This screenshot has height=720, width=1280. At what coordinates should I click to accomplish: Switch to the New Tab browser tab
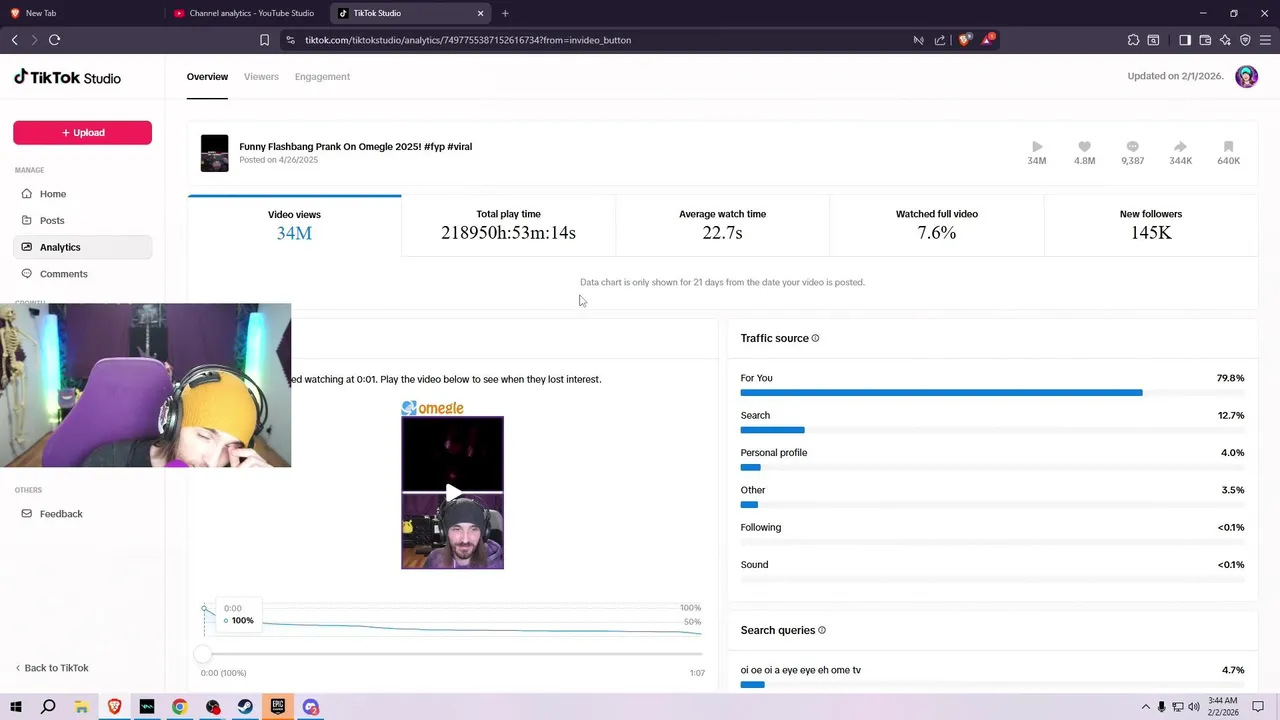pyautogui.click(x=80, y=13)
